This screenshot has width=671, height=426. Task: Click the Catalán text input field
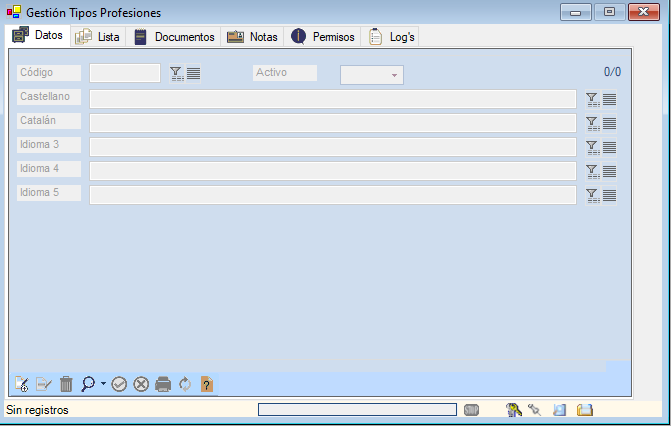332,123
